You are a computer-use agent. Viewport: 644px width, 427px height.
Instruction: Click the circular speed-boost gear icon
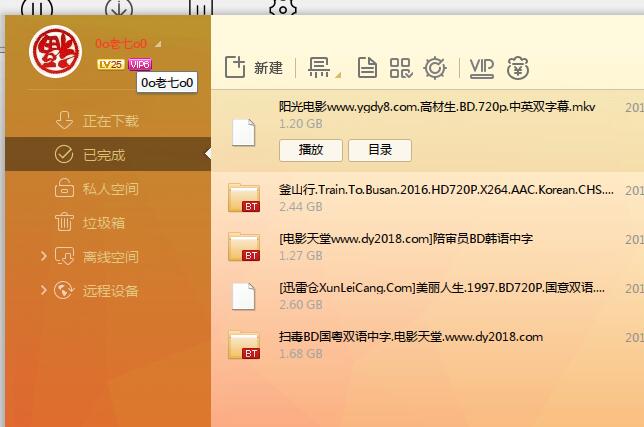click(x=435, y=68)
